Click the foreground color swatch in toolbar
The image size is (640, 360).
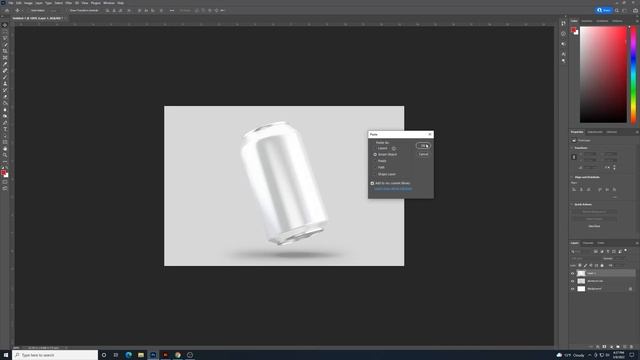pyautogui.click(x=4, y=173)
